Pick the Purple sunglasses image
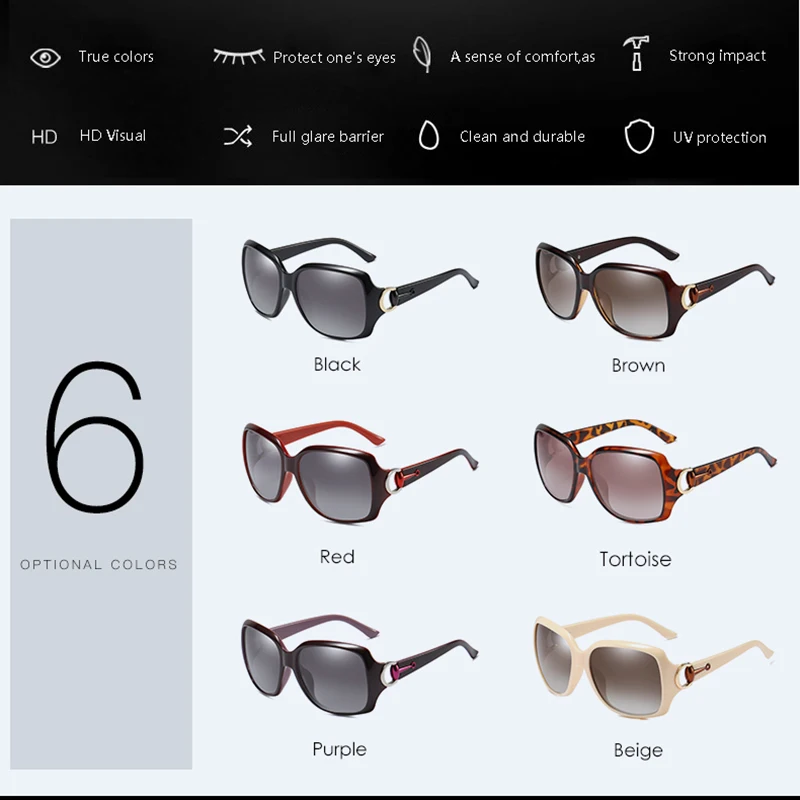The image size is (800, 800). coord(359,665)
